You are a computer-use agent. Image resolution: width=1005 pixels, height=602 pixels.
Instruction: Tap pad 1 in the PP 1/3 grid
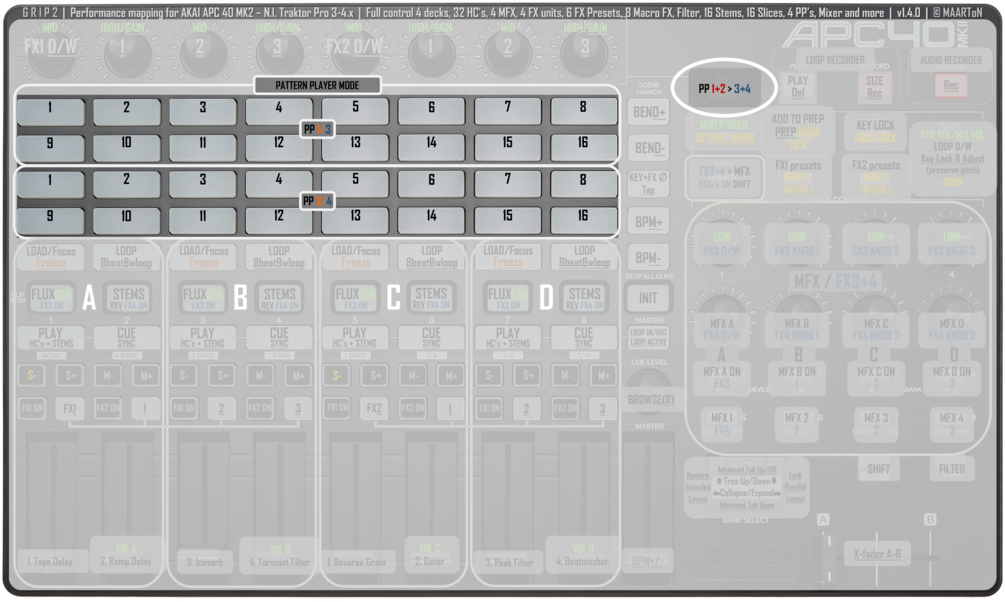click(x=51, y=112)
